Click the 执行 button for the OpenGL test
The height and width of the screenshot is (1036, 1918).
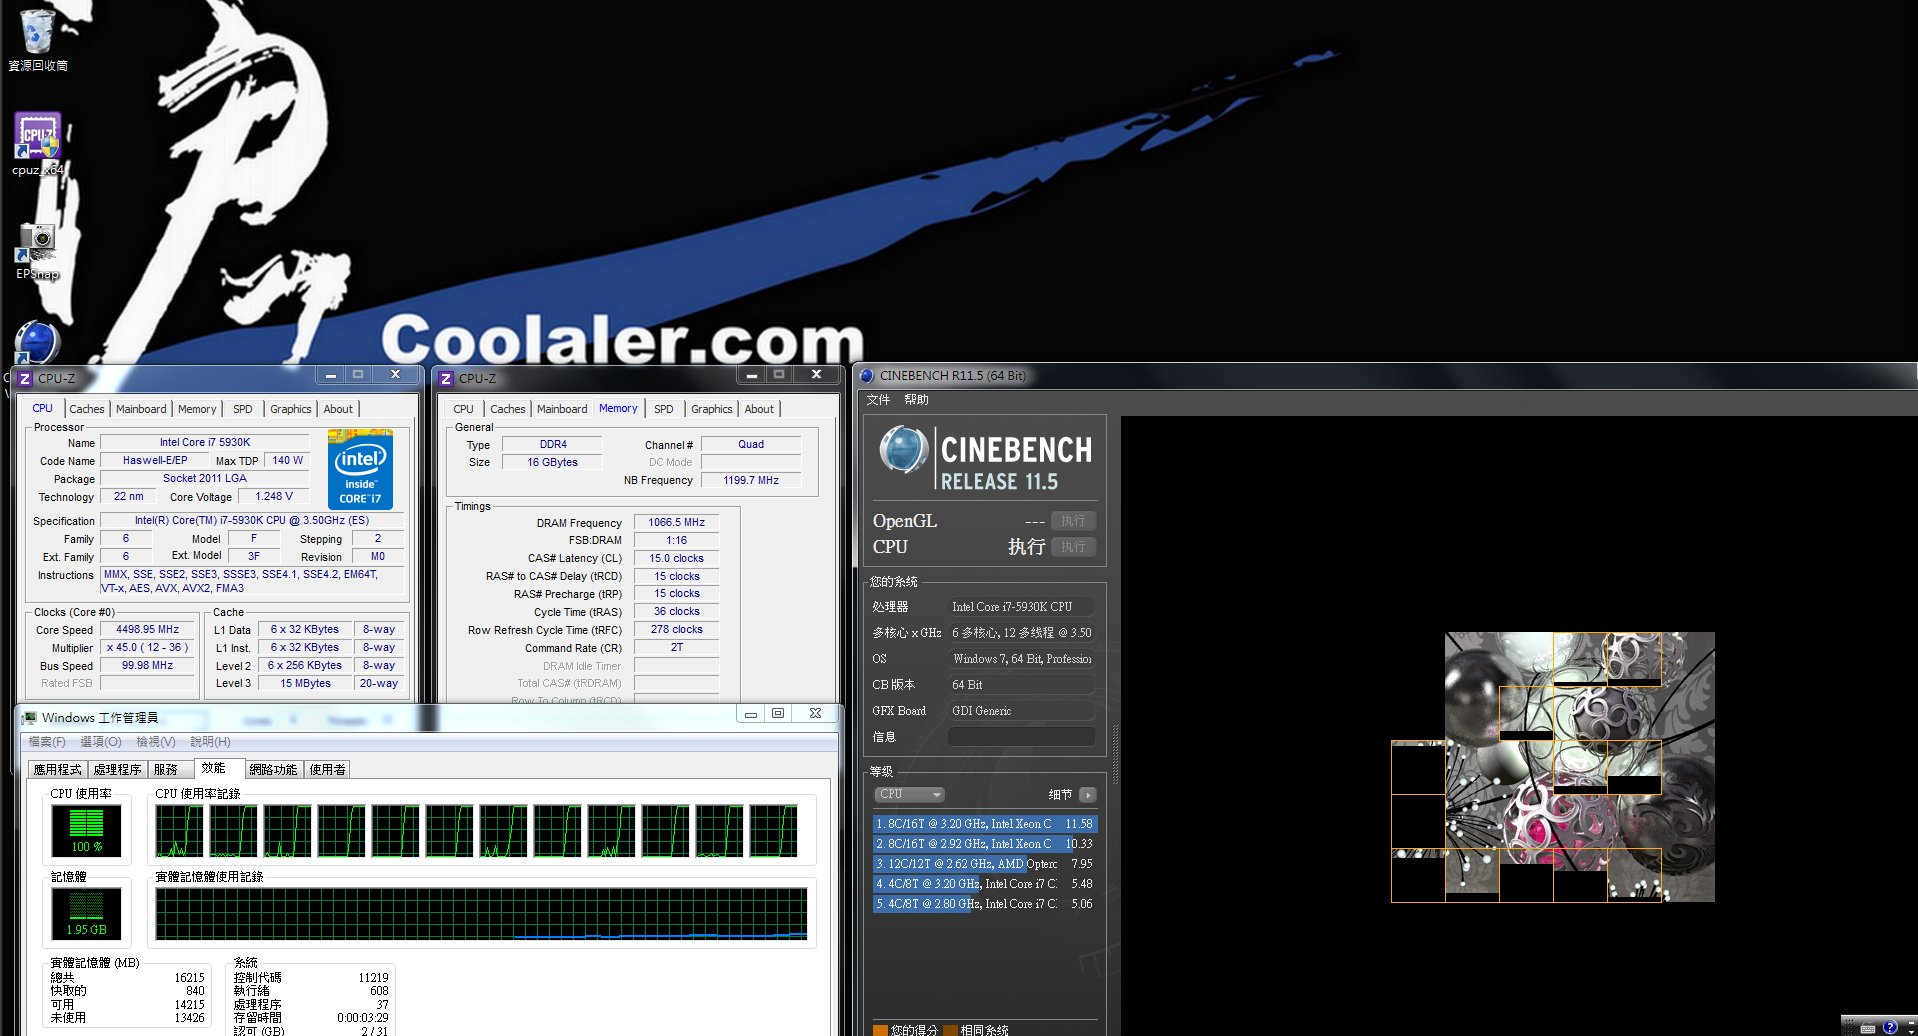click(x=1073, y=521)
